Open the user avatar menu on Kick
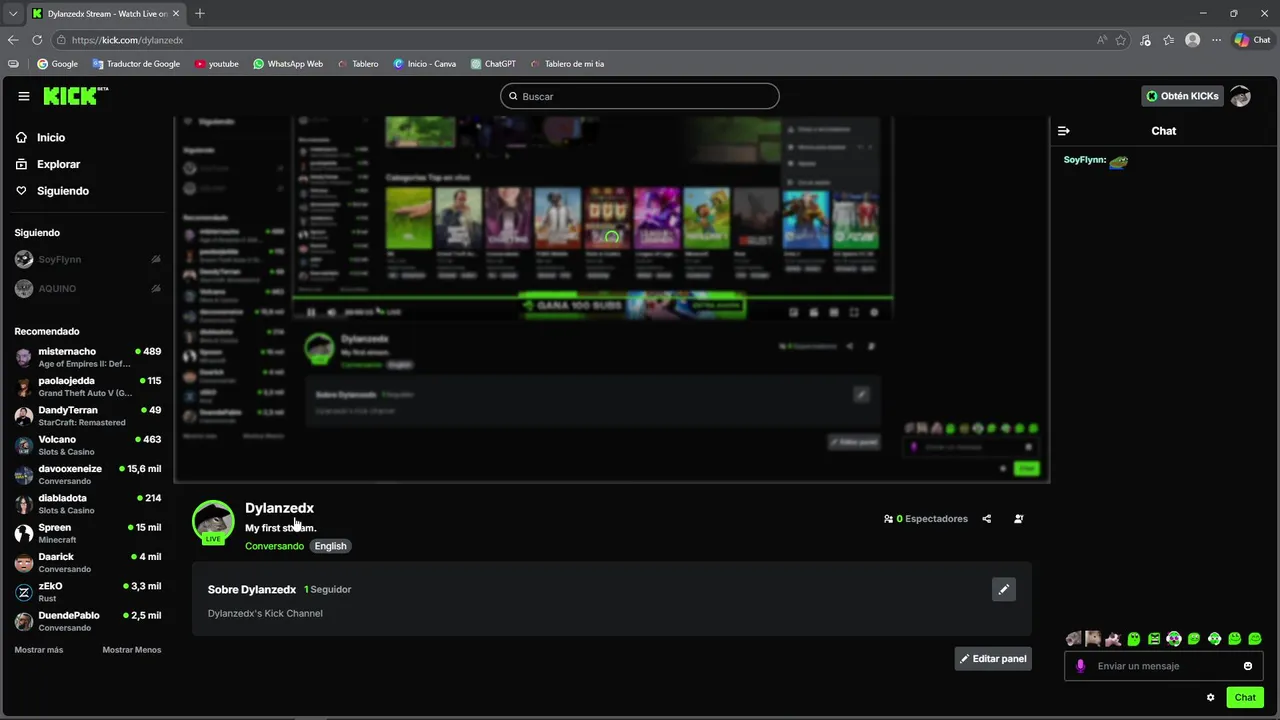 pyautogui.click(x=1241, y=96)
